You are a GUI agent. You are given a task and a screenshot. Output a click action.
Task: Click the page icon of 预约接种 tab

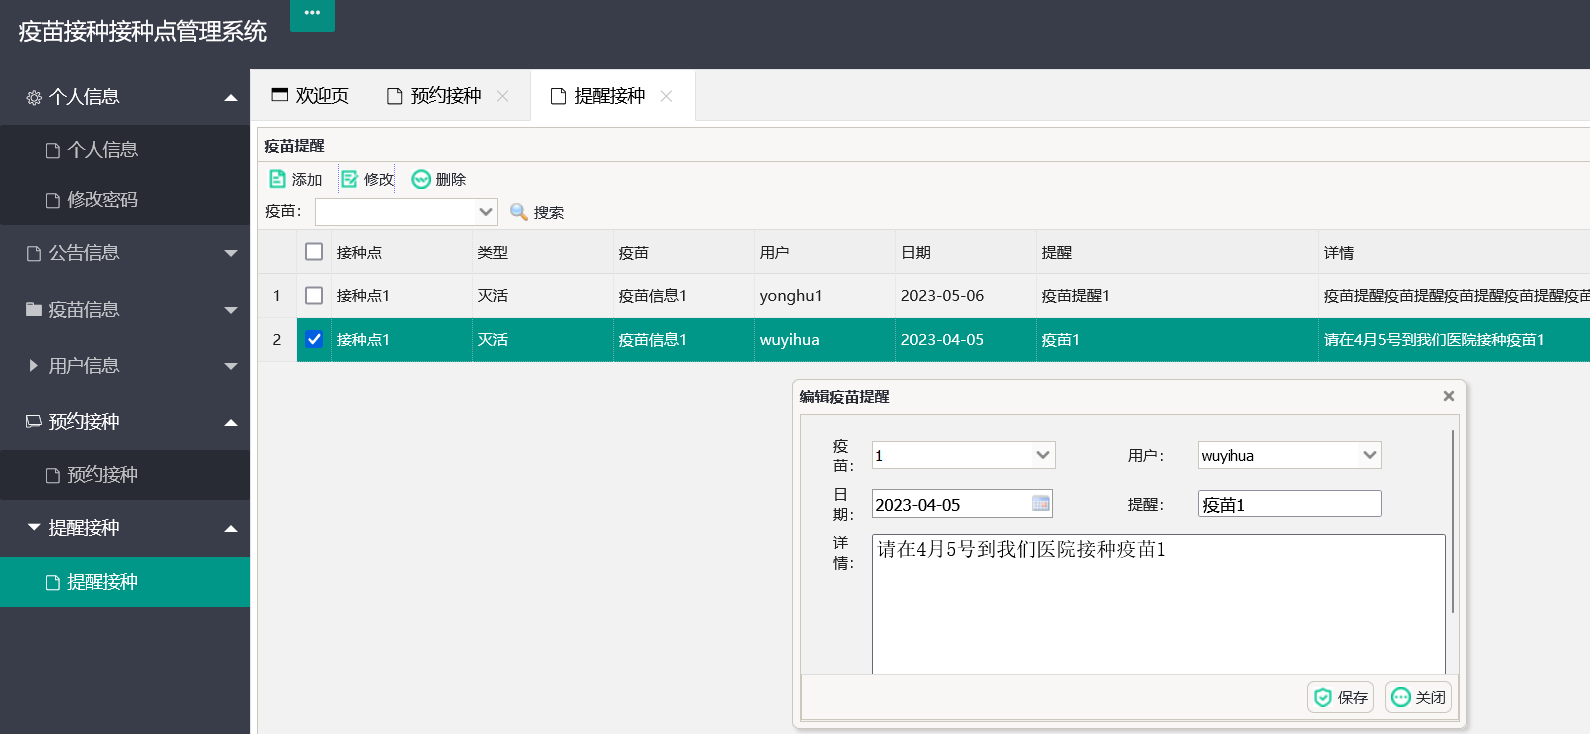click(395, 96)
